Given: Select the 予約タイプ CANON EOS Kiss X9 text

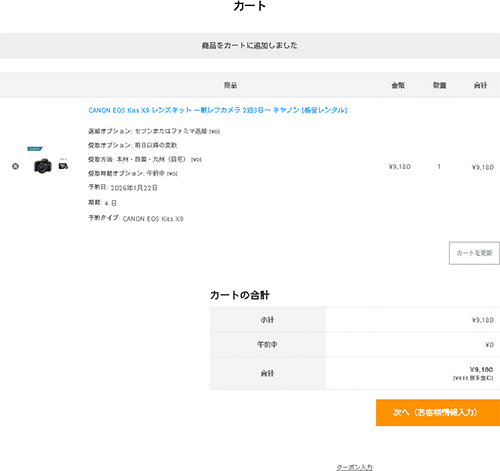Looking at the screenshot, I should click(136, 218).
